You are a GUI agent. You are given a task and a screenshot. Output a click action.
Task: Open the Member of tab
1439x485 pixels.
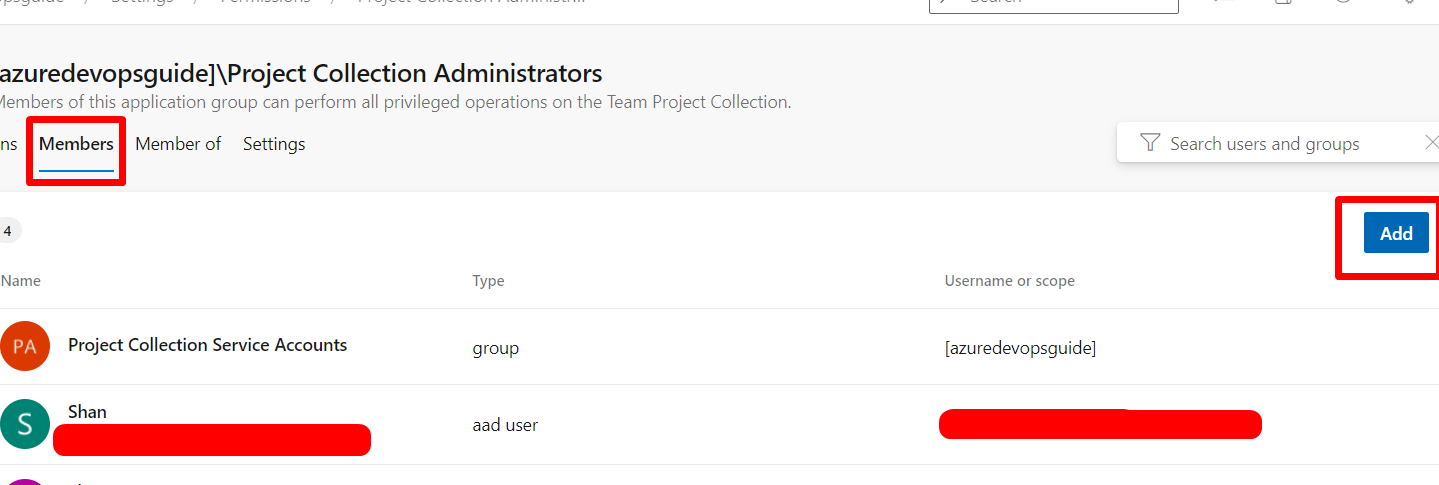178,144
